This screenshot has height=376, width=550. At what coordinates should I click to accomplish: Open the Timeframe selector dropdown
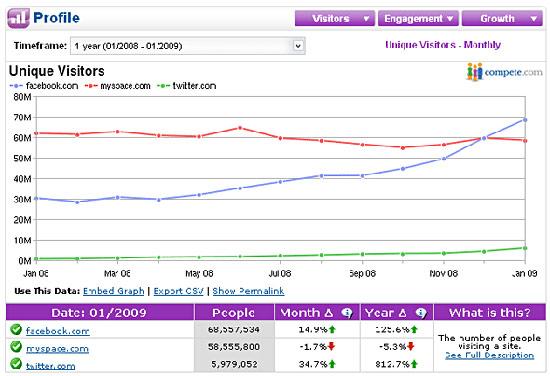pos(188,46)
